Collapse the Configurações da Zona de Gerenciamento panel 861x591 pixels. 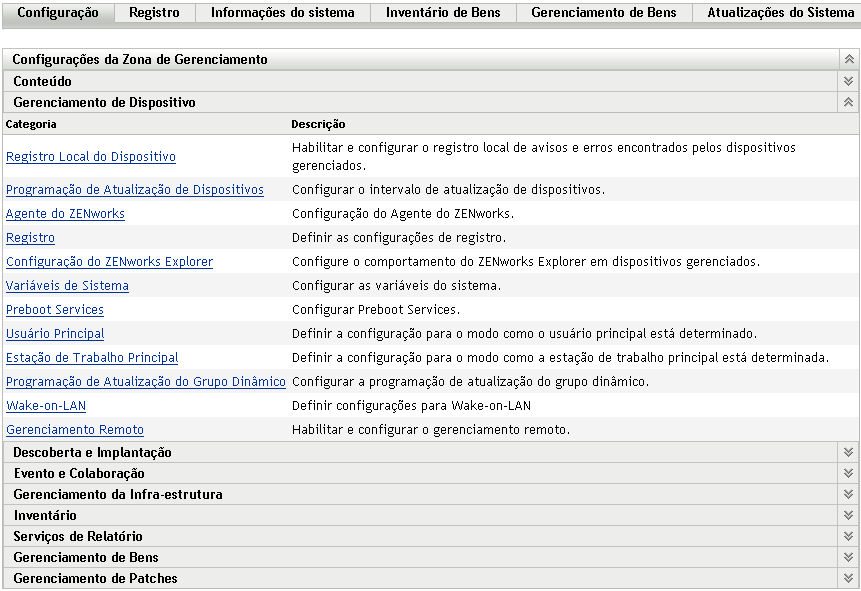click(848, 59)
